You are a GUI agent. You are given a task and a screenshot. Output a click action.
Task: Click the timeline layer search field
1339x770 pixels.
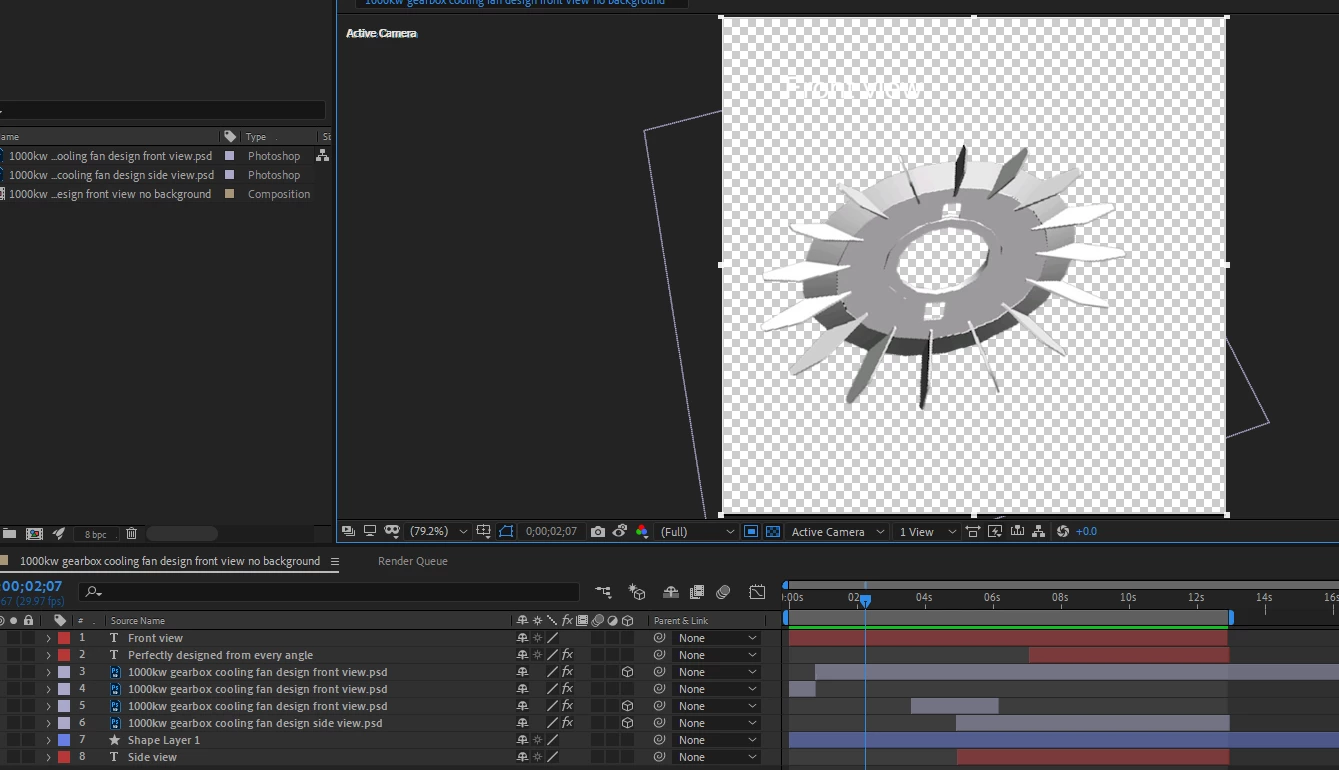point(330,592)
